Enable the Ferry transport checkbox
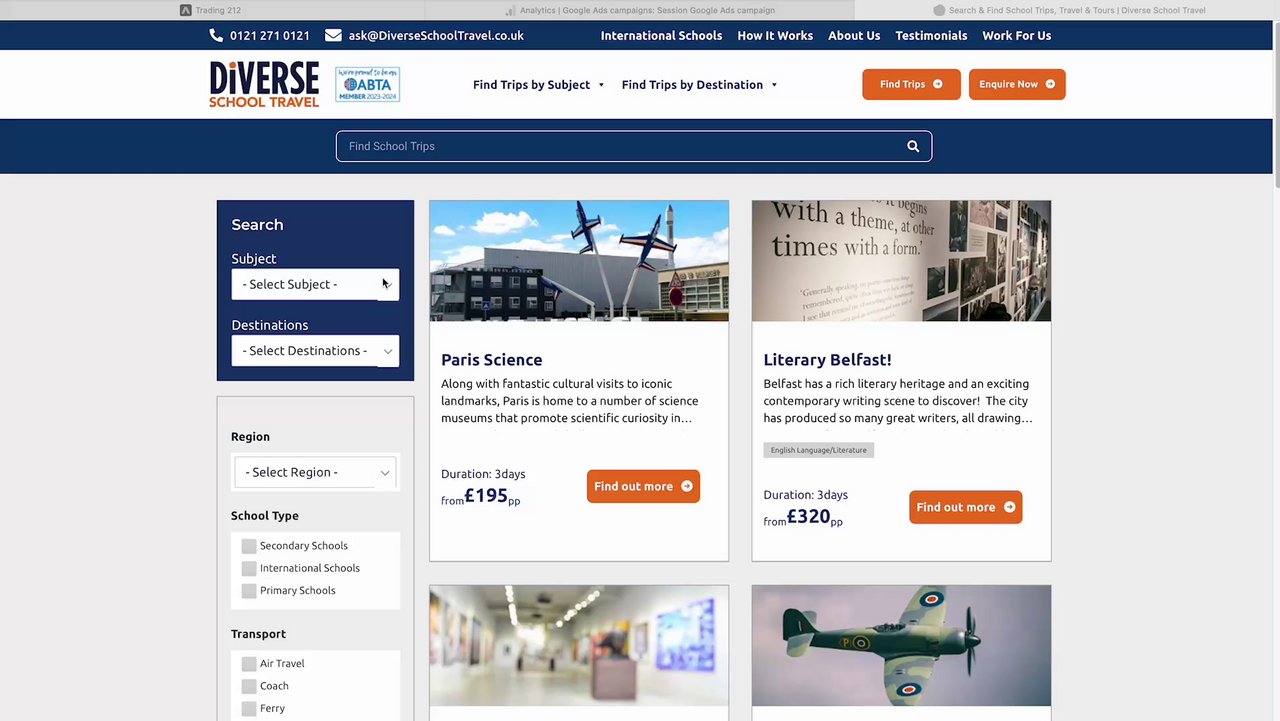 click(249, 708)
